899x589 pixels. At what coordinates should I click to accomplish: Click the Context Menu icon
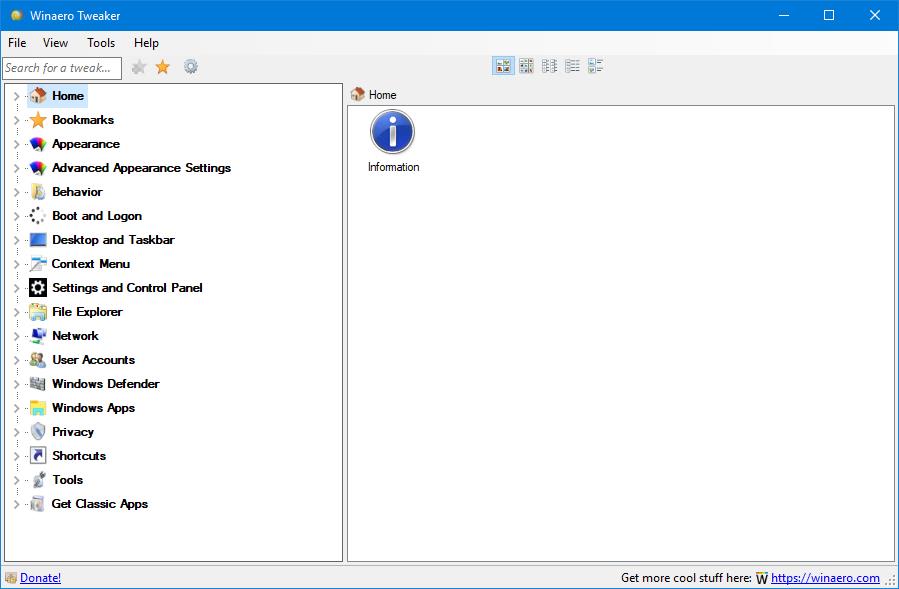[38, 264]
